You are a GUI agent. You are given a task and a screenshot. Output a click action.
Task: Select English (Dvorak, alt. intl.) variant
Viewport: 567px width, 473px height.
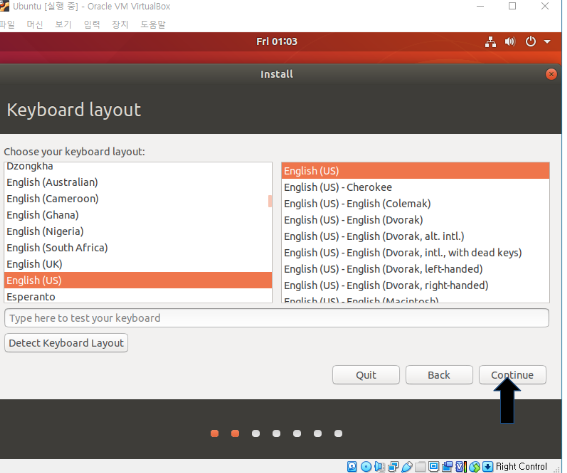pyautogui.click(x=415, y=236)
